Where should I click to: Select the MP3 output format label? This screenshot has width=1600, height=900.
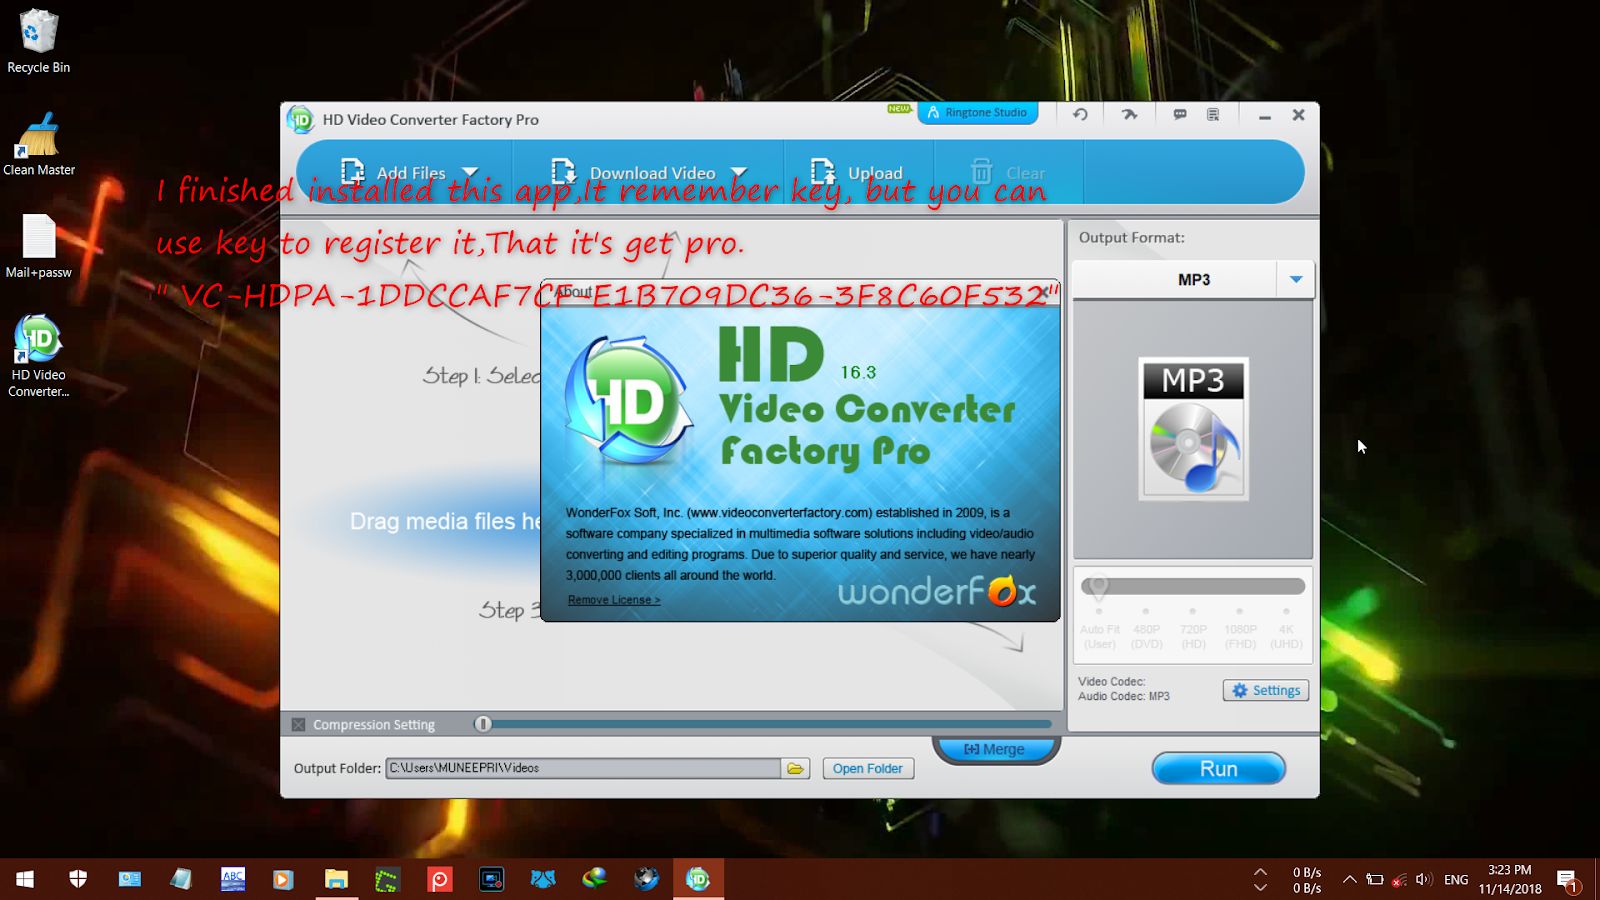click(x=1194, y=279)
